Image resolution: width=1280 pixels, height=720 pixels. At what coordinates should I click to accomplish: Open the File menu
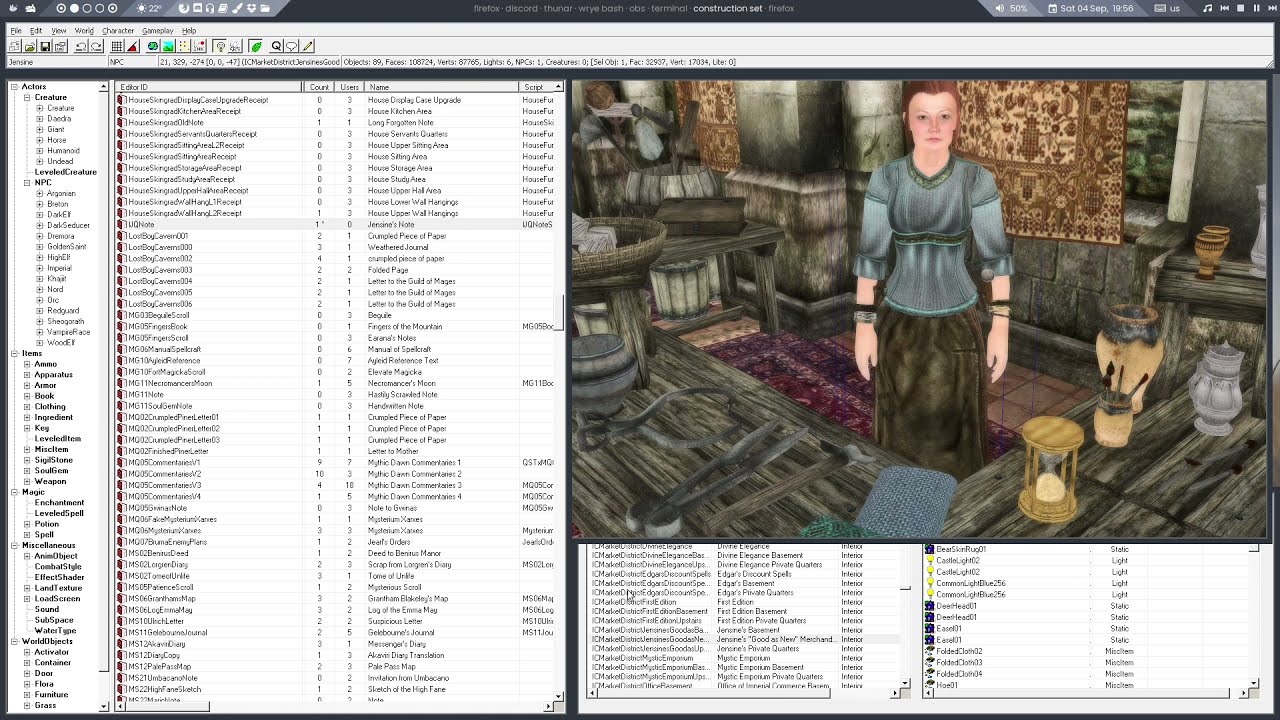point(16,31)
